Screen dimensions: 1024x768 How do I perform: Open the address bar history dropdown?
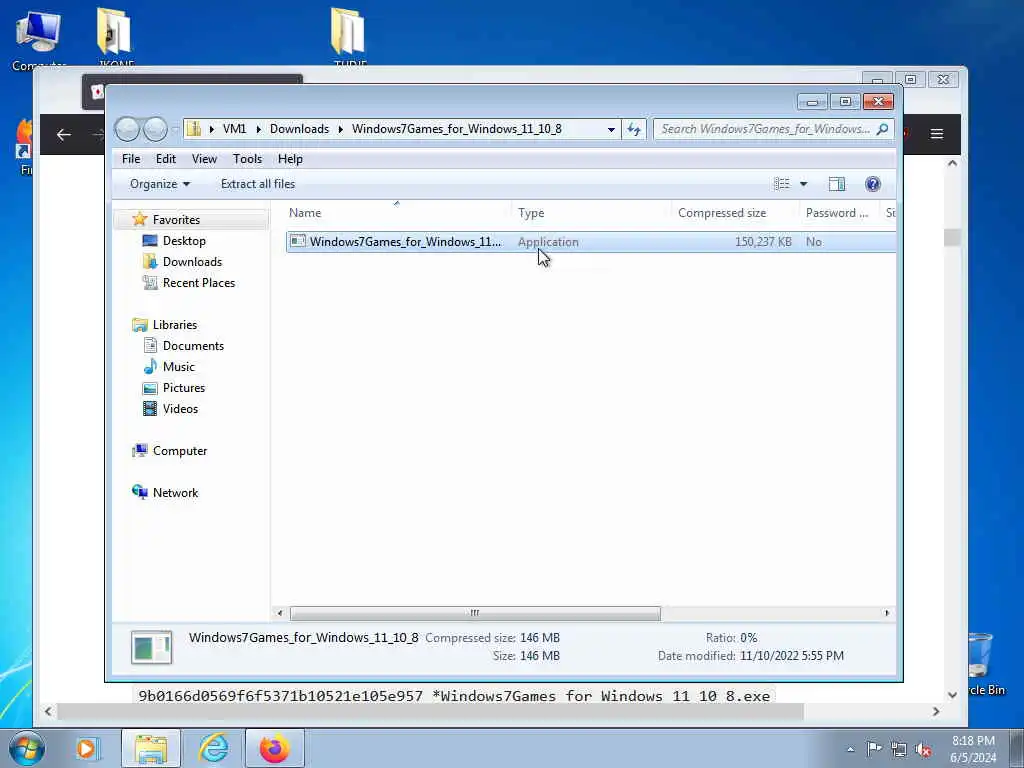tap(611, 129)
